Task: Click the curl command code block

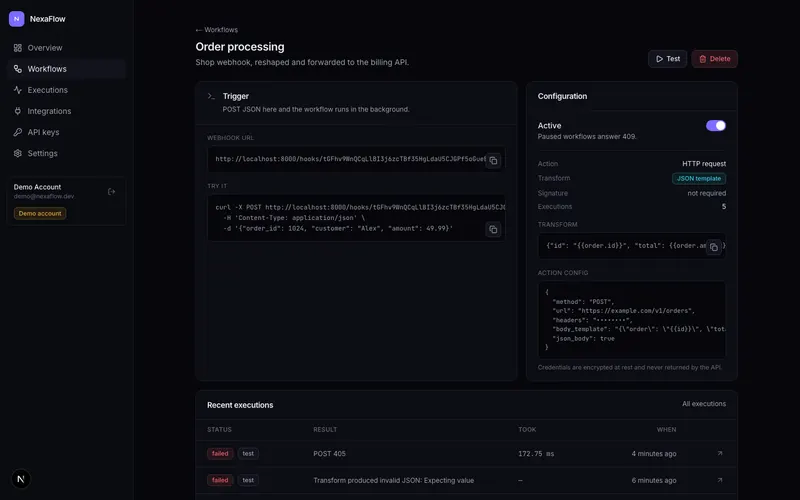Action: (356, 218)
